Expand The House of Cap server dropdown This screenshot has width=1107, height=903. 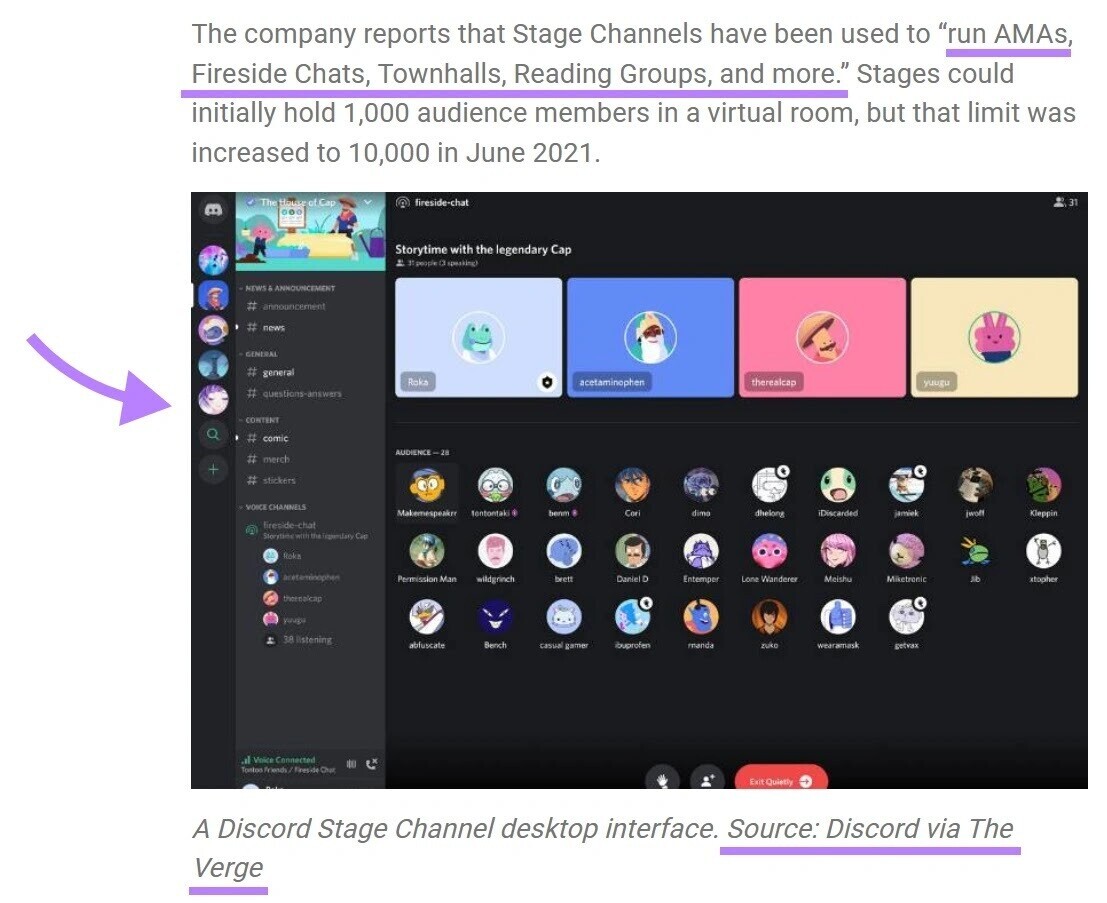pos(368,202)
